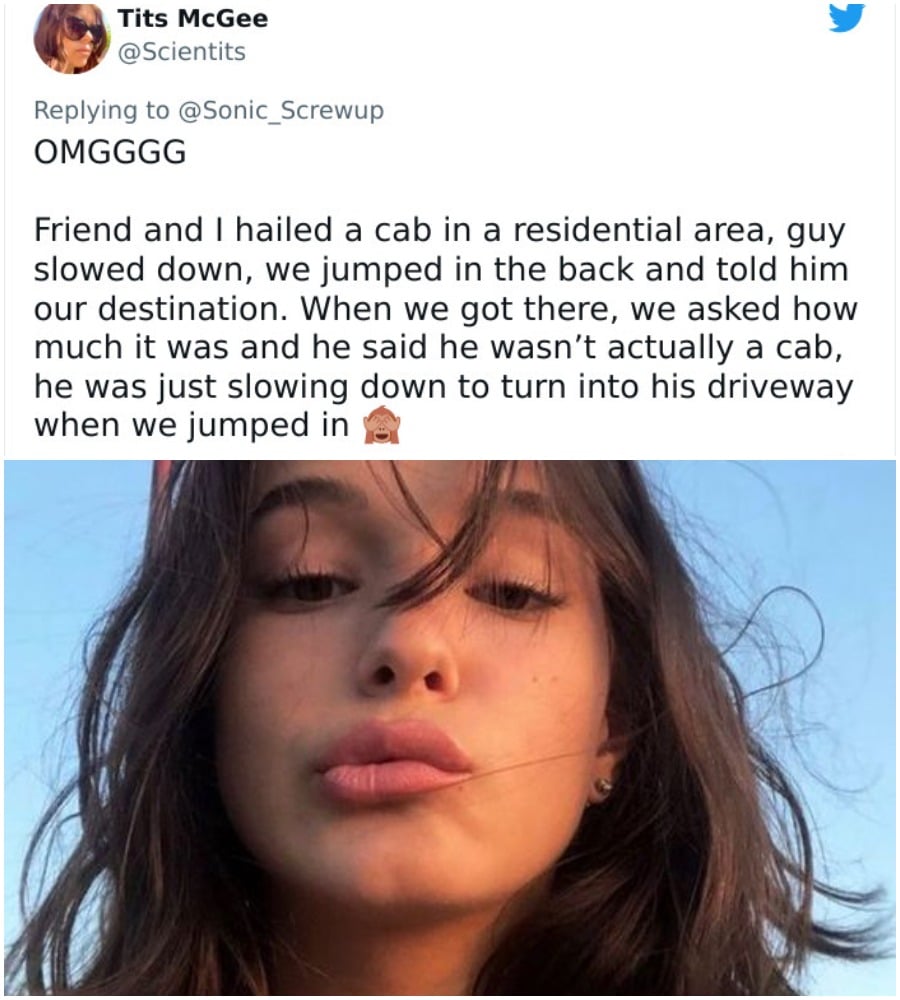Open the @Scientits handle

click(182, 52)
